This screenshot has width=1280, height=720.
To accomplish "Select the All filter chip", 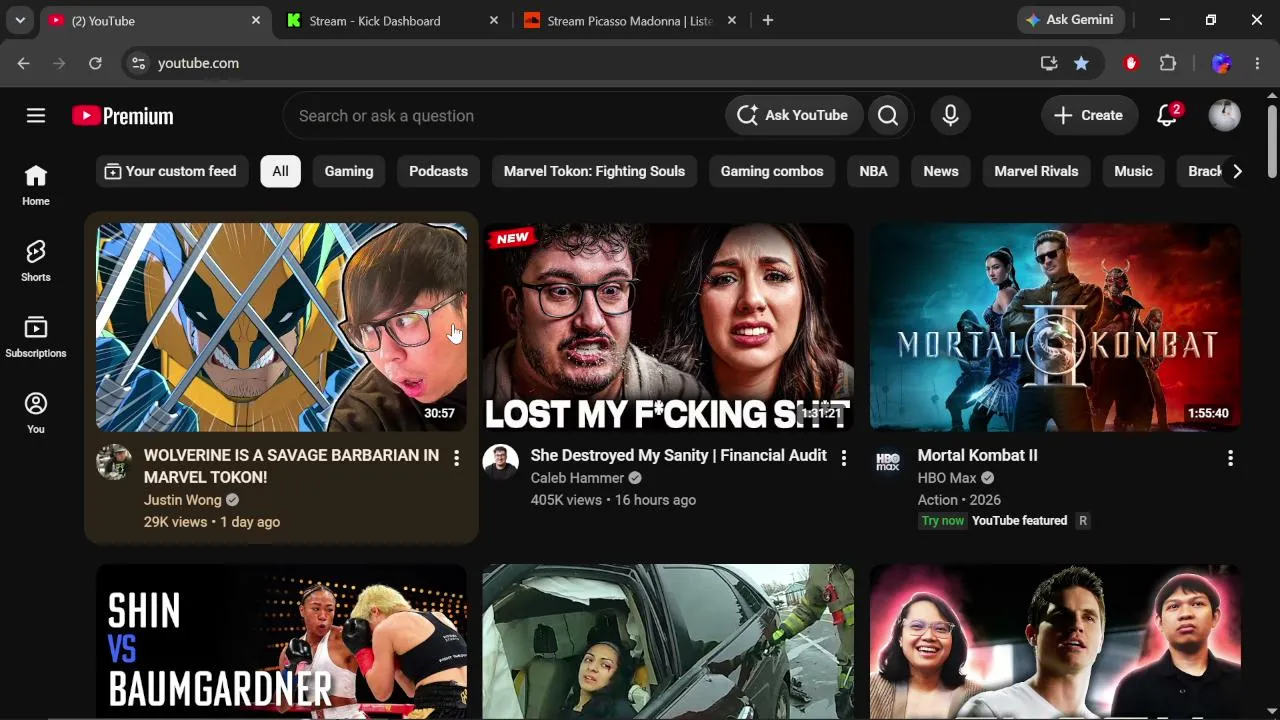I will (x=280, y=171).
